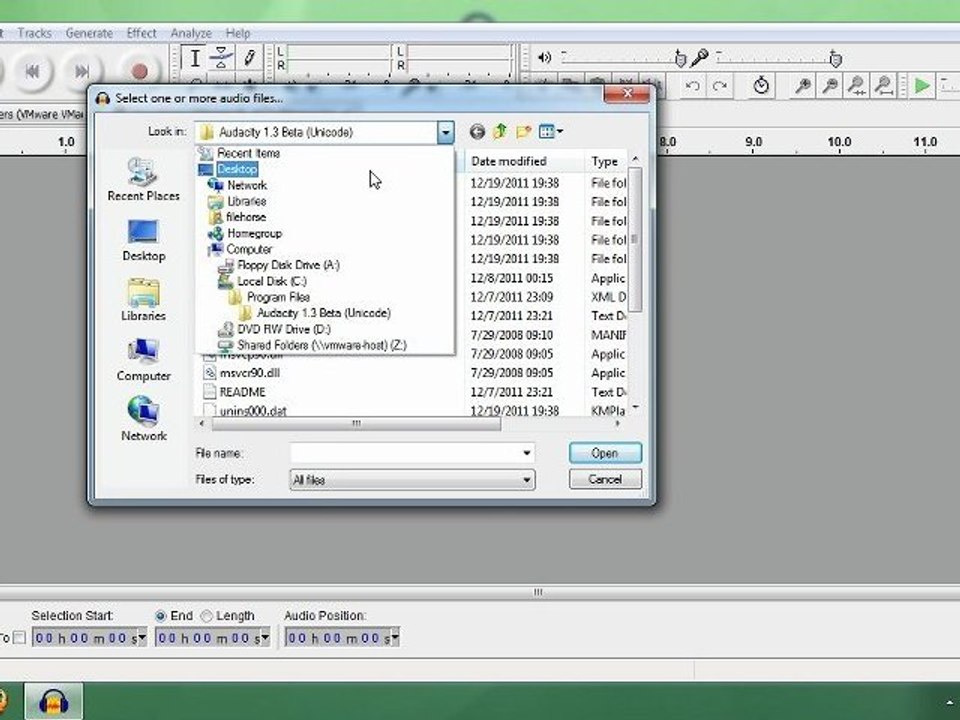The height and width of the screenshot is (720, 960).
Task: Click the Fit Selection zoom icon
Action: point(856,86)
